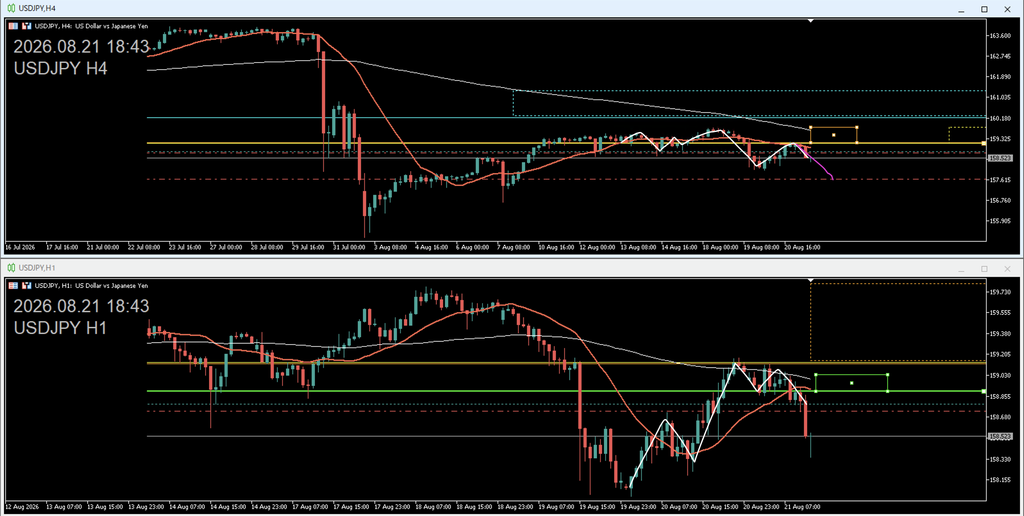Maximize the USDJPY,H4 chart window

[x=984, y=9]
